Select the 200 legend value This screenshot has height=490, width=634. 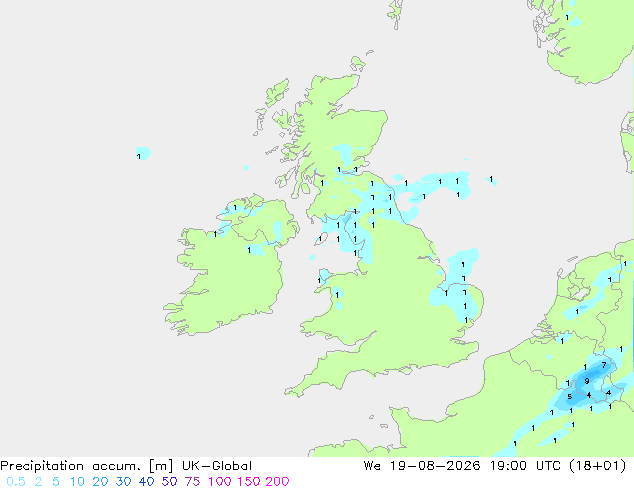pos(277,482)
